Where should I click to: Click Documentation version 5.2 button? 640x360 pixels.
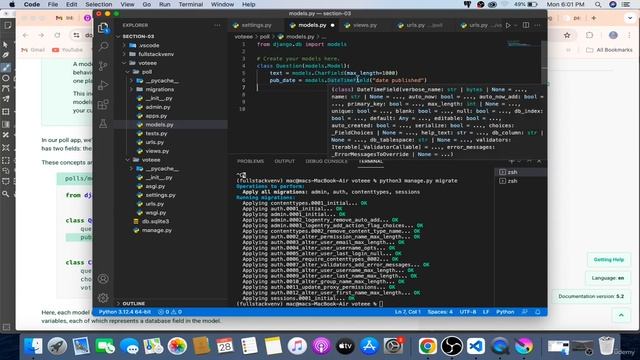[591, 296]
